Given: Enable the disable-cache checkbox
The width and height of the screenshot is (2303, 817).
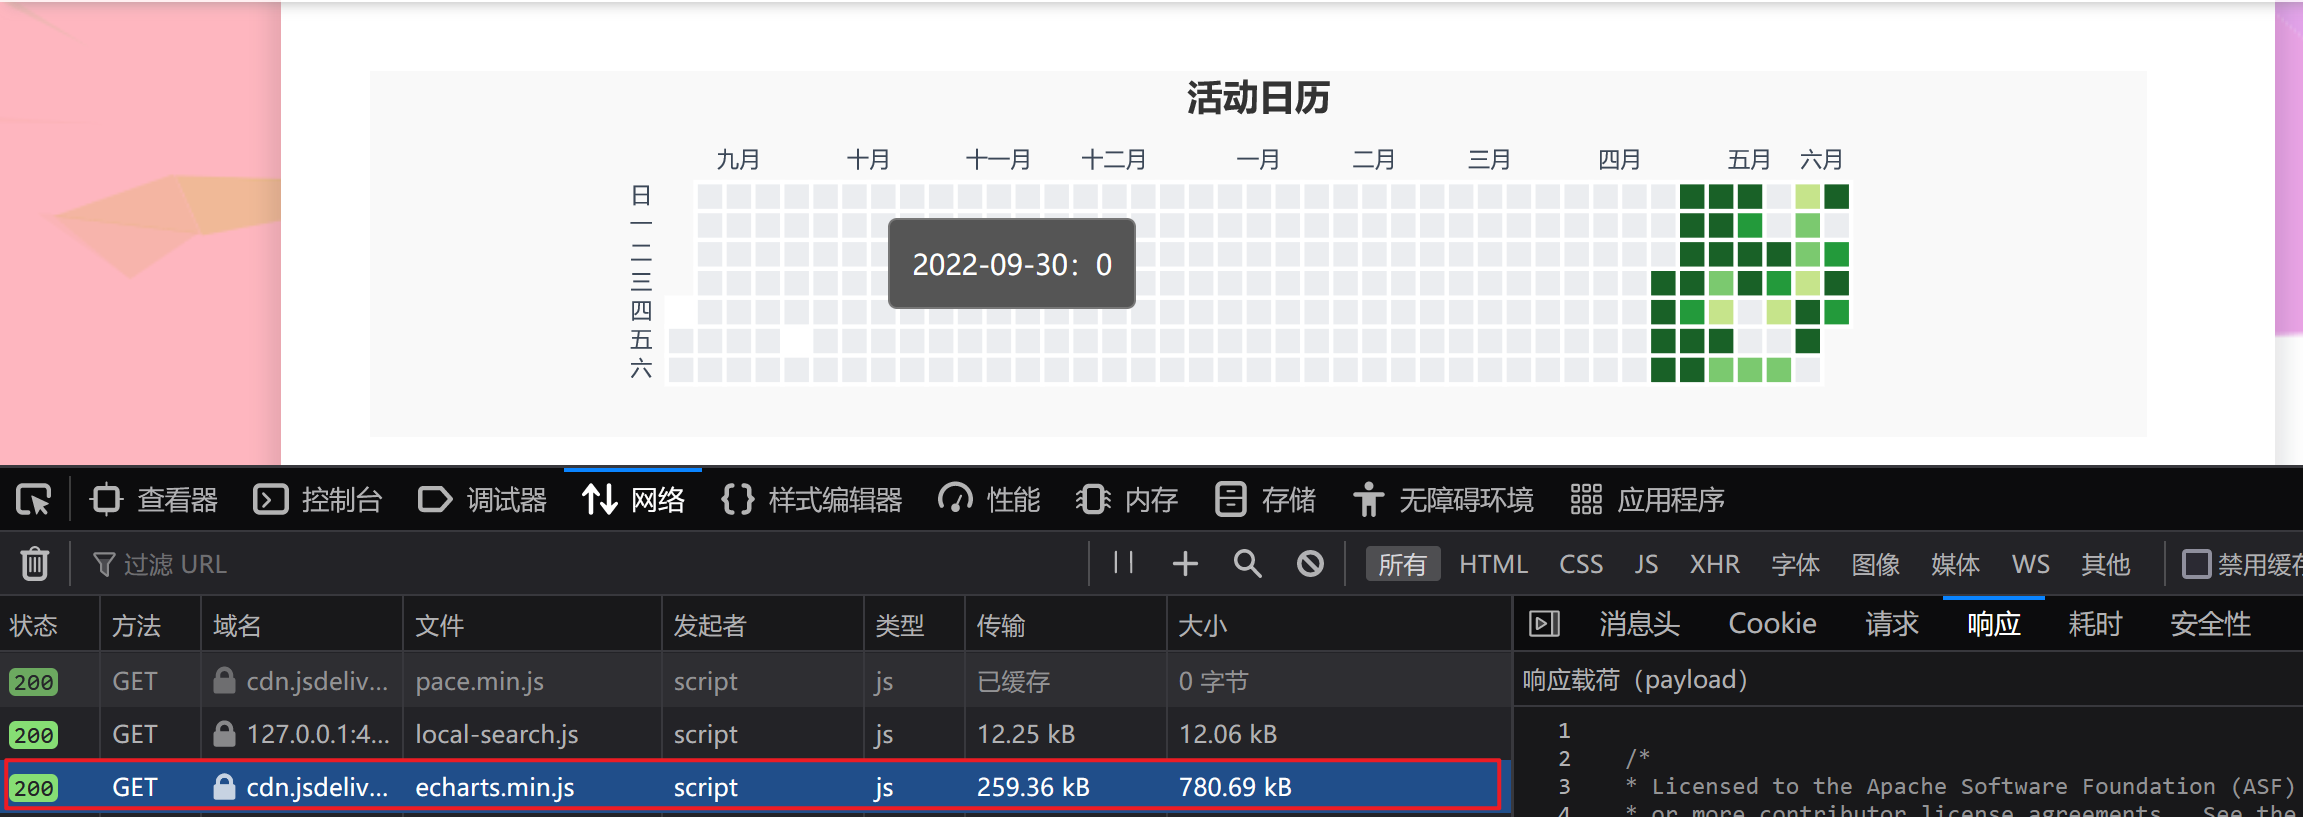Looking at the screenshot, I should pos(2196,564).
